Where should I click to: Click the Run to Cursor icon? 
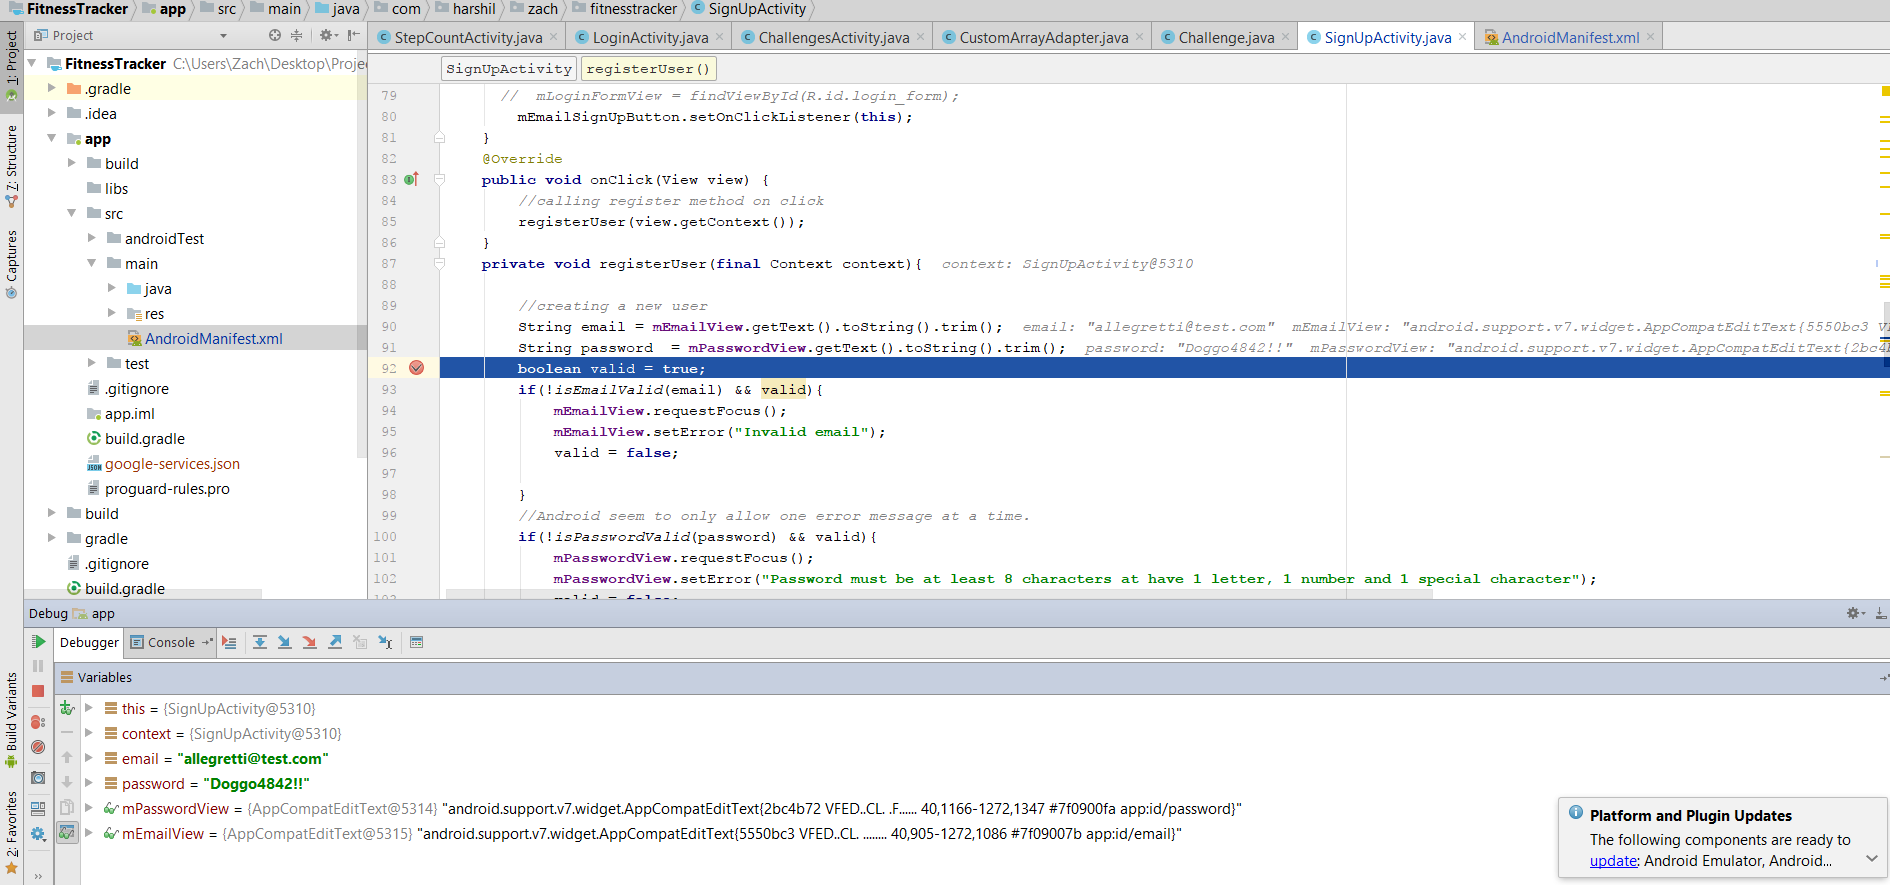pyautogui.click(x=385, y=642)
